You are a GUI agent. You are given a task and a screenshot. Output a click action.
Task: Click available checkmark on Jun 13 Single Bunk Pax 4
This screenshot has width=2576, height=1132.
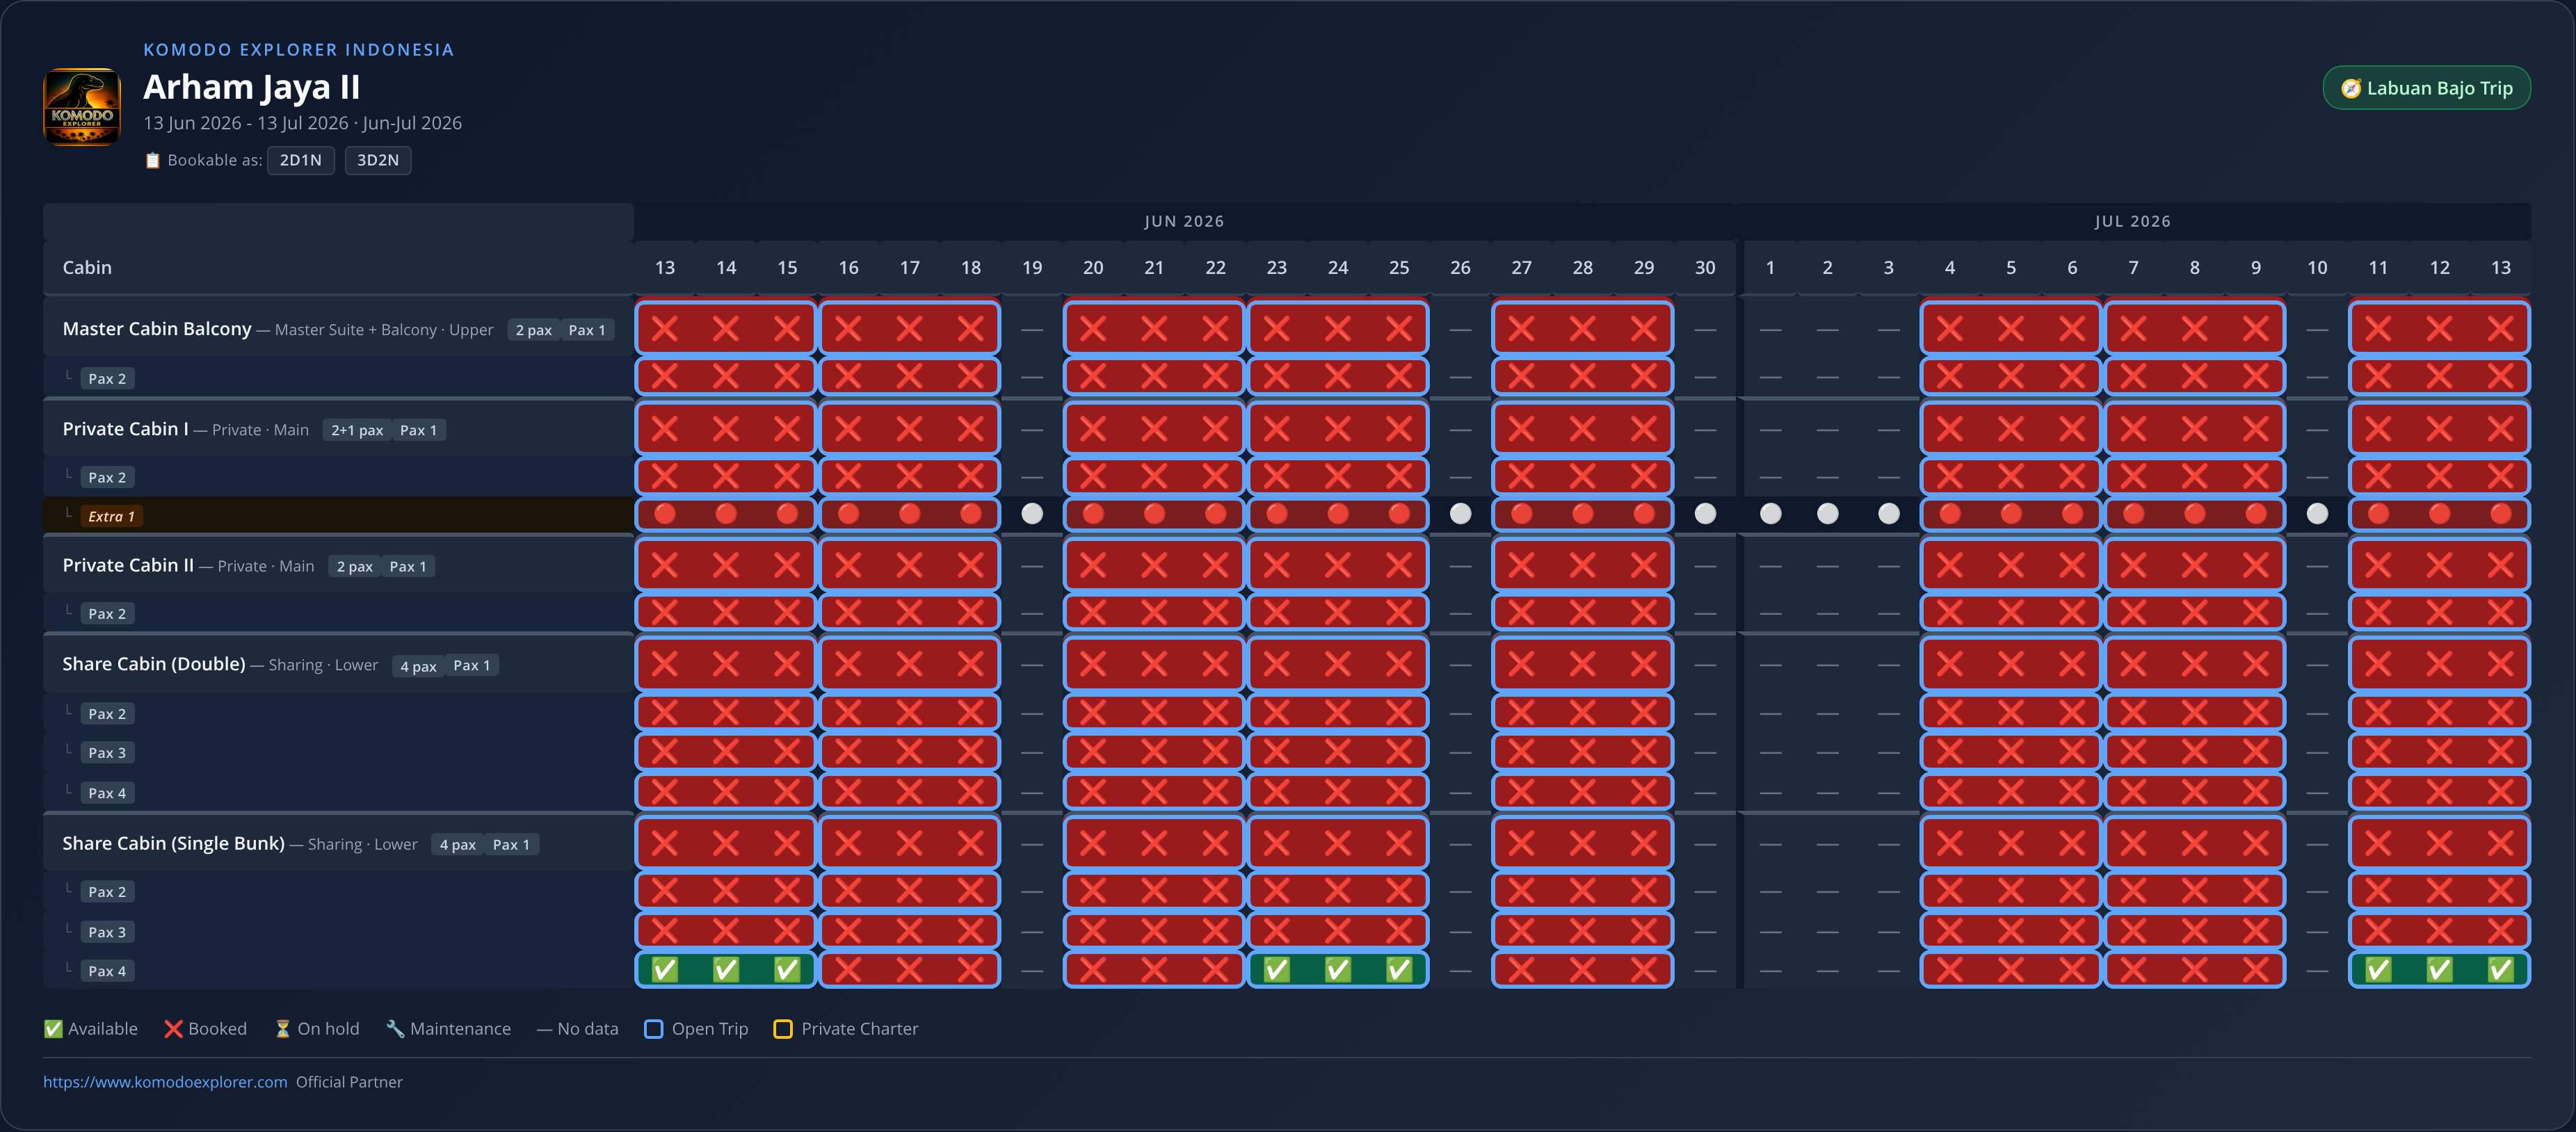(x=665, y=970)
